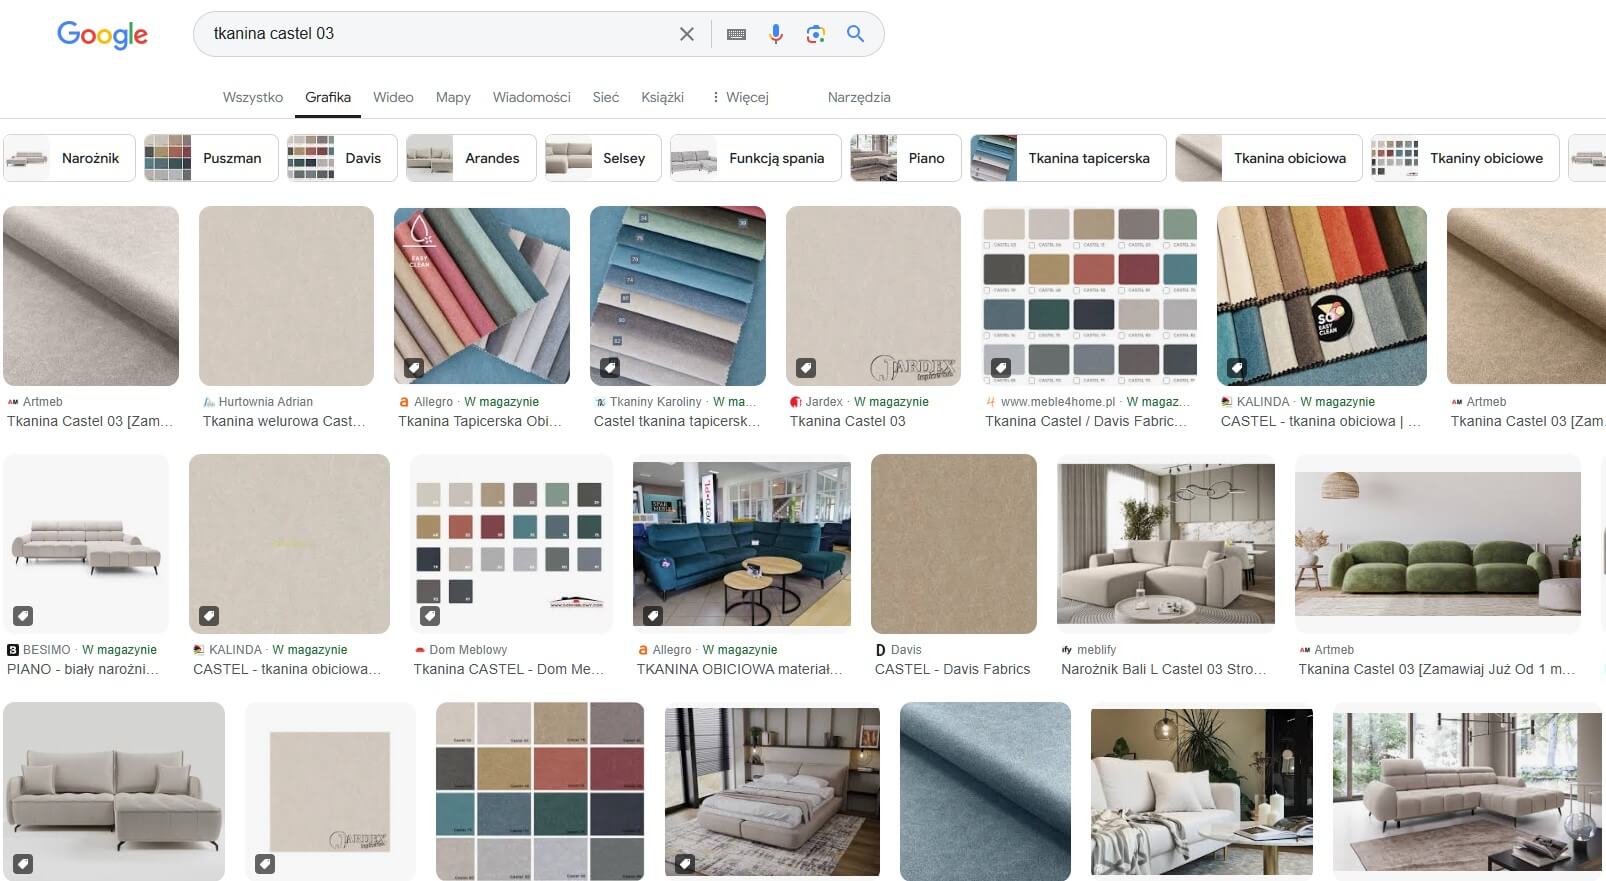The image size is (1606, 881).
Task: Open link Narożnik Bali L Castel 03 Stro...
Action: tap(1164, 669)
